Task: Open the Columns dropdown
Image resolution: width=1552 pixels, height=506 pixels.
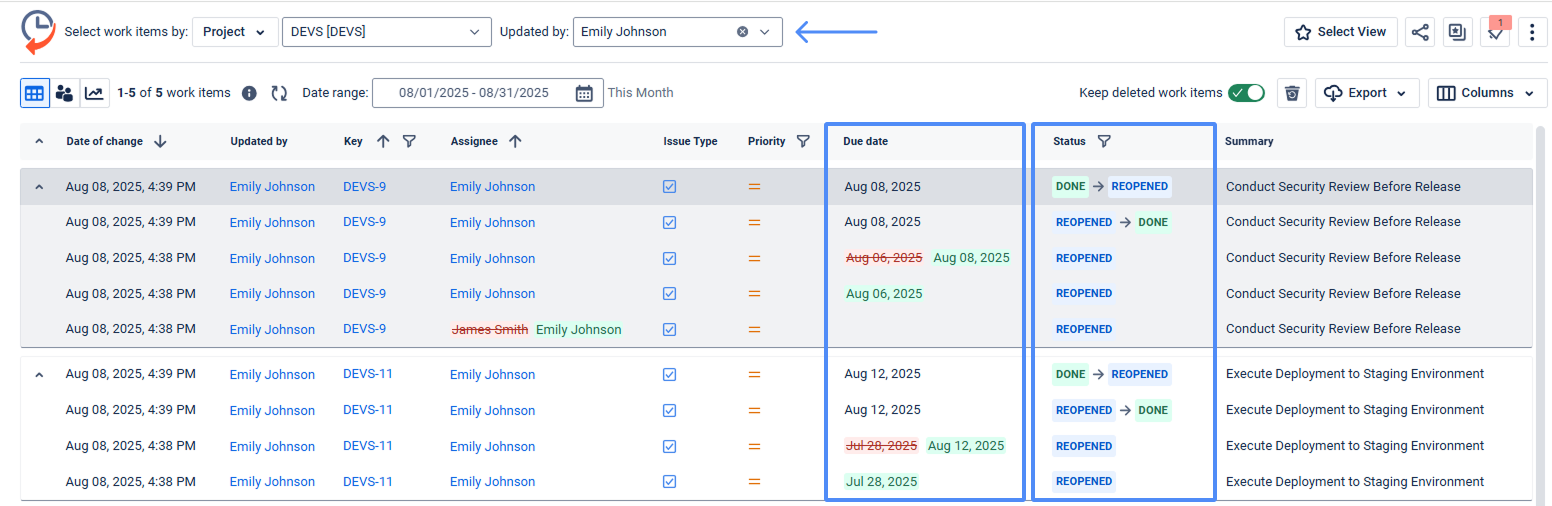Action: click(1488, 93)
